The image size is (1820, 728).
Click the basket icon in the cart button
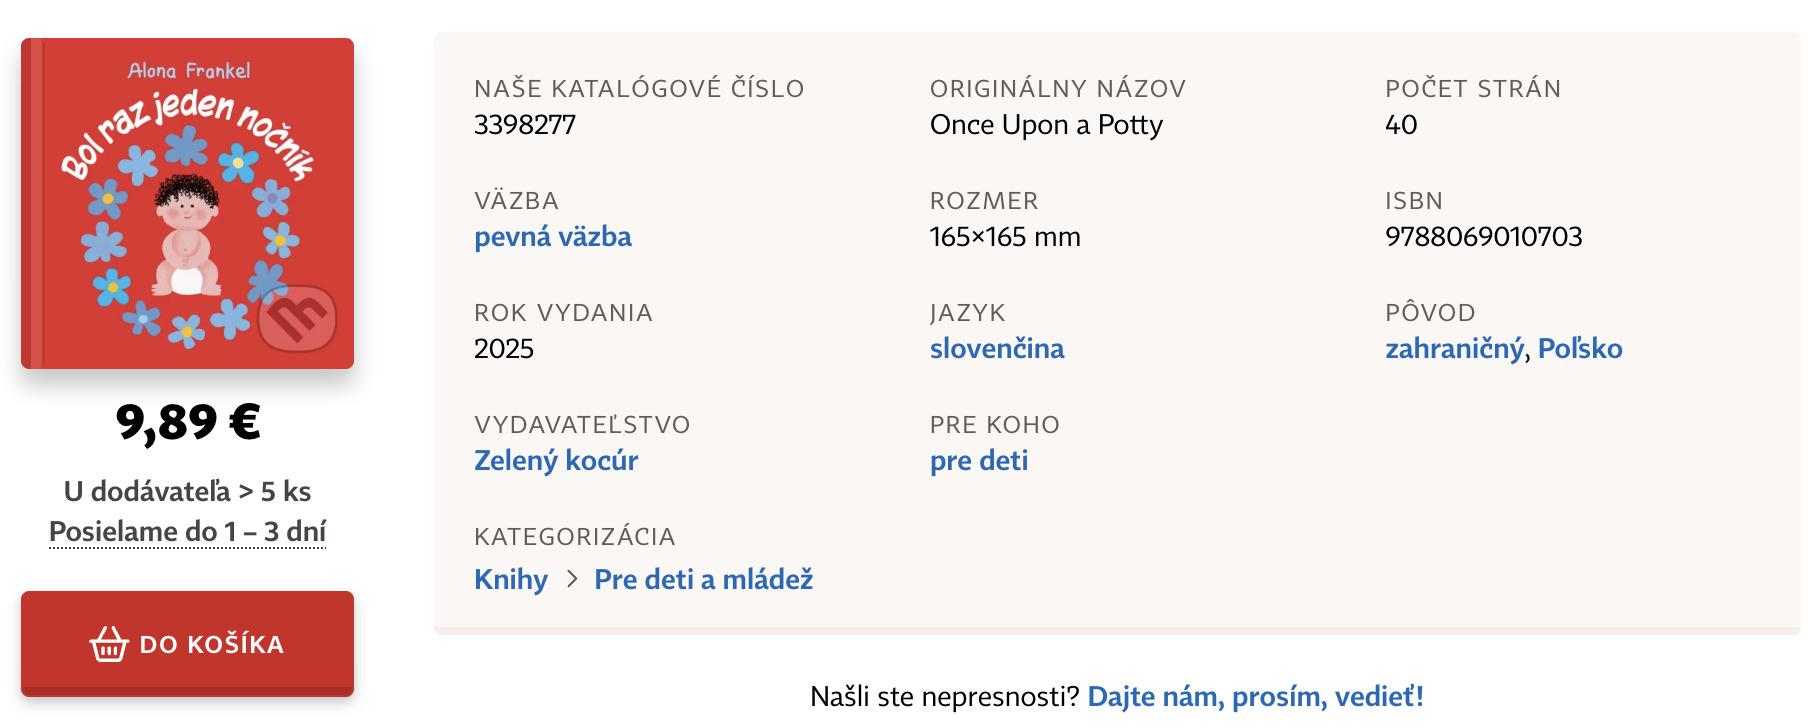(109, 644)
